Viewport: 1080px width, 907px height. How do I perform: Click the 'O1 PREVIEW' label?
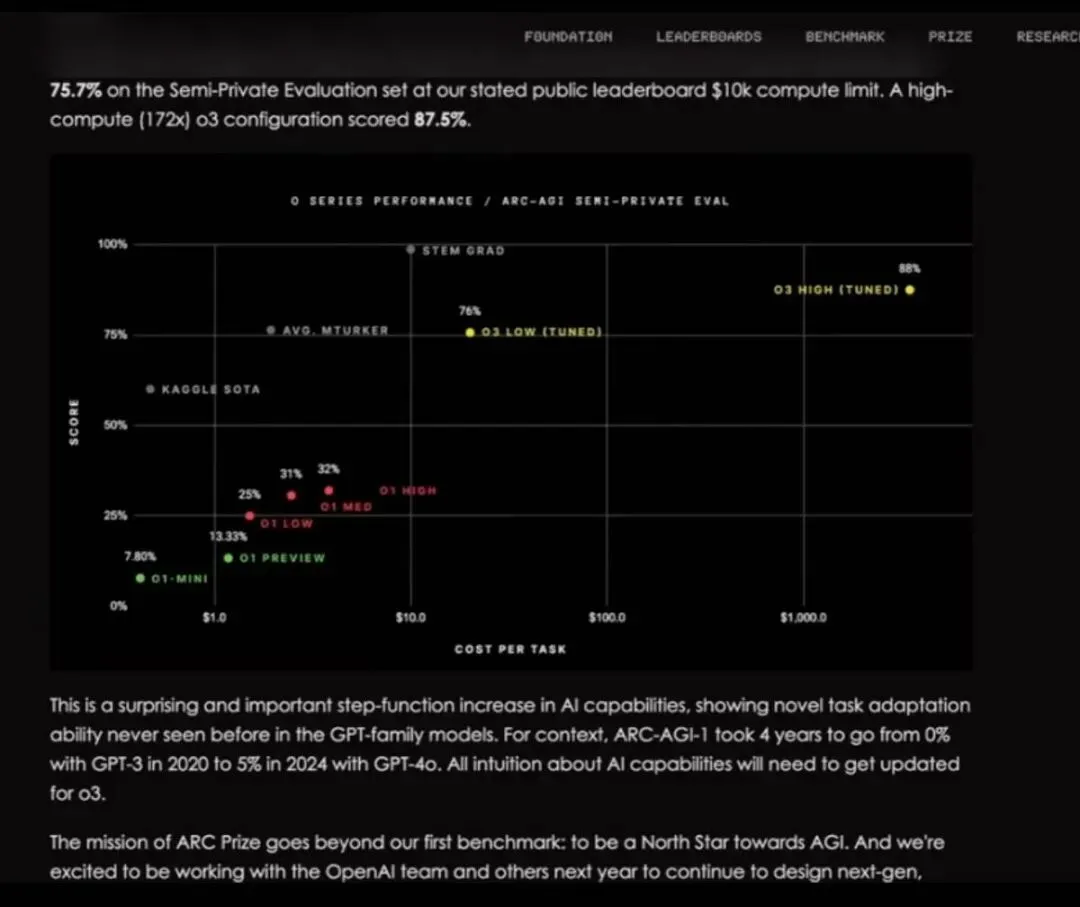coord(282,558)
